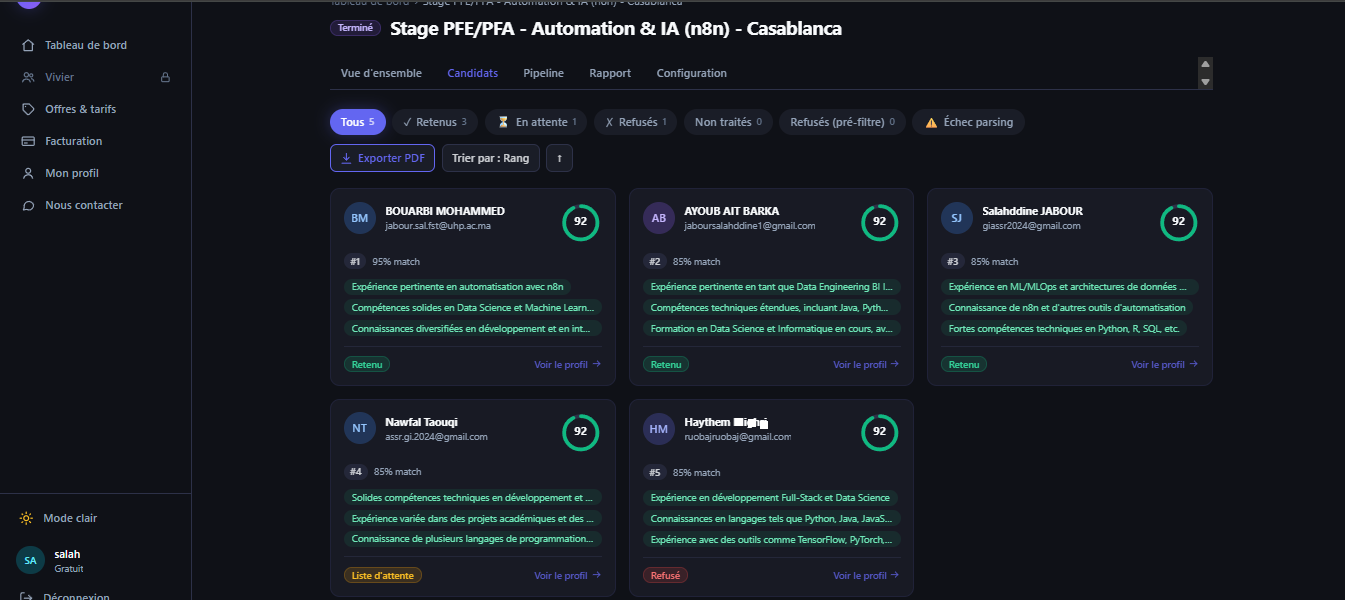
Task: Click the Refusé badge on Haythem card
Action: 665,575
